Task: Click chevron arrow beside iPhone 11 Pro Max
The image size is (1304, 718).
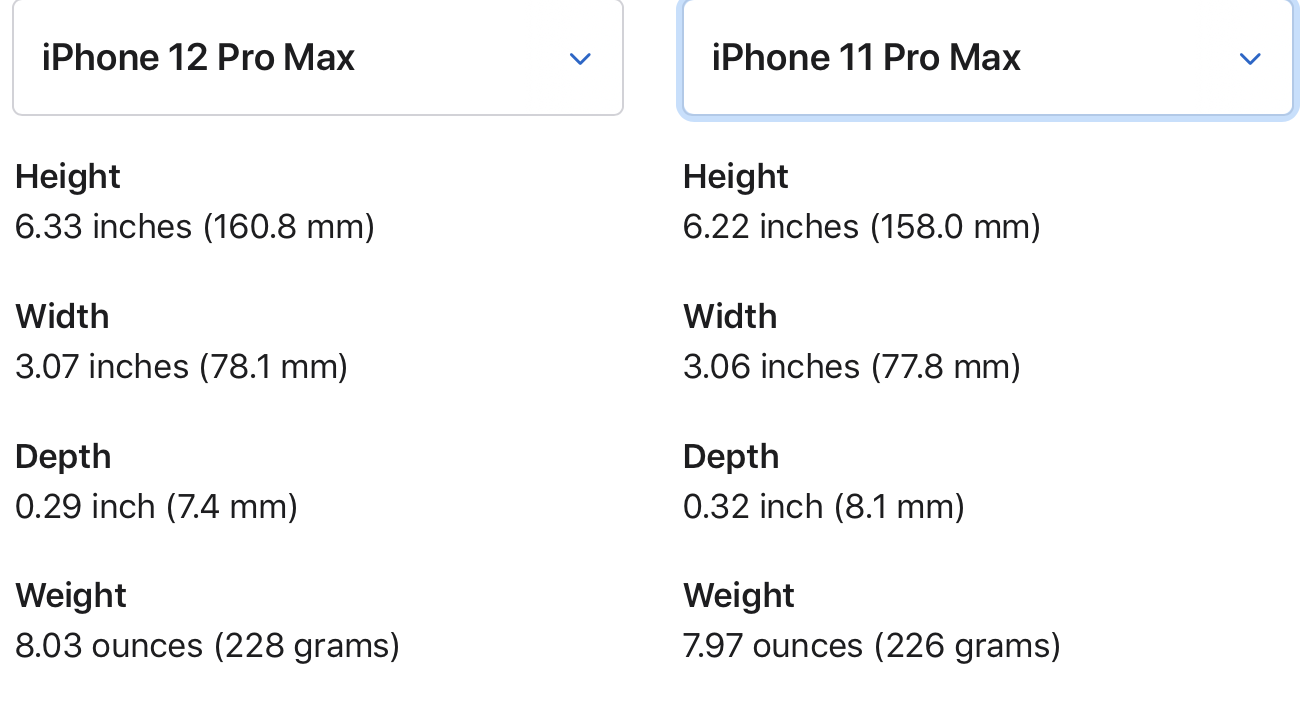Action: coord(1249,59)
